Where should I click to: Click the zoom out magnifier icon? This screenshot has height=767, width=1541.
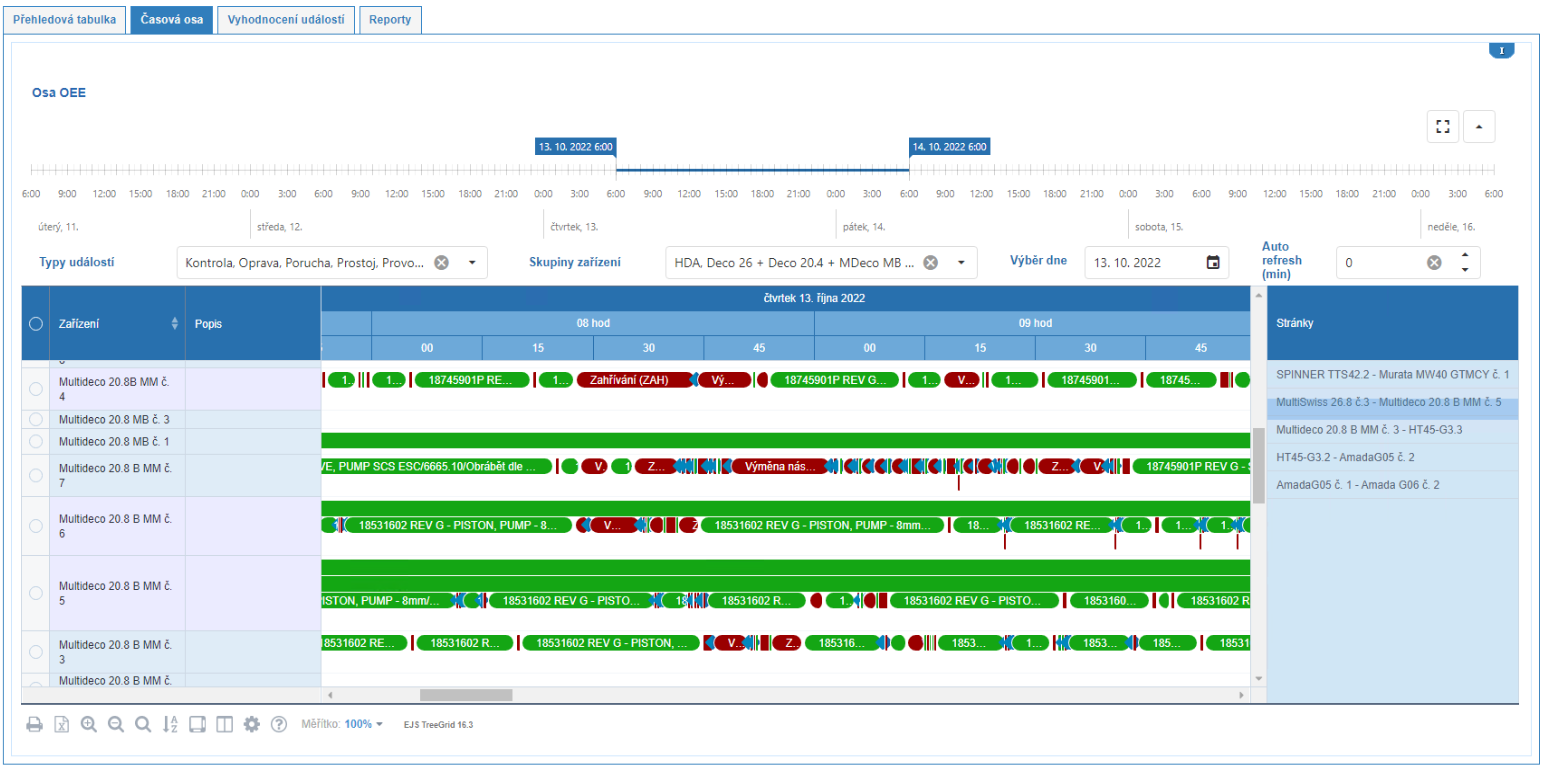click(x=115, y=724)
